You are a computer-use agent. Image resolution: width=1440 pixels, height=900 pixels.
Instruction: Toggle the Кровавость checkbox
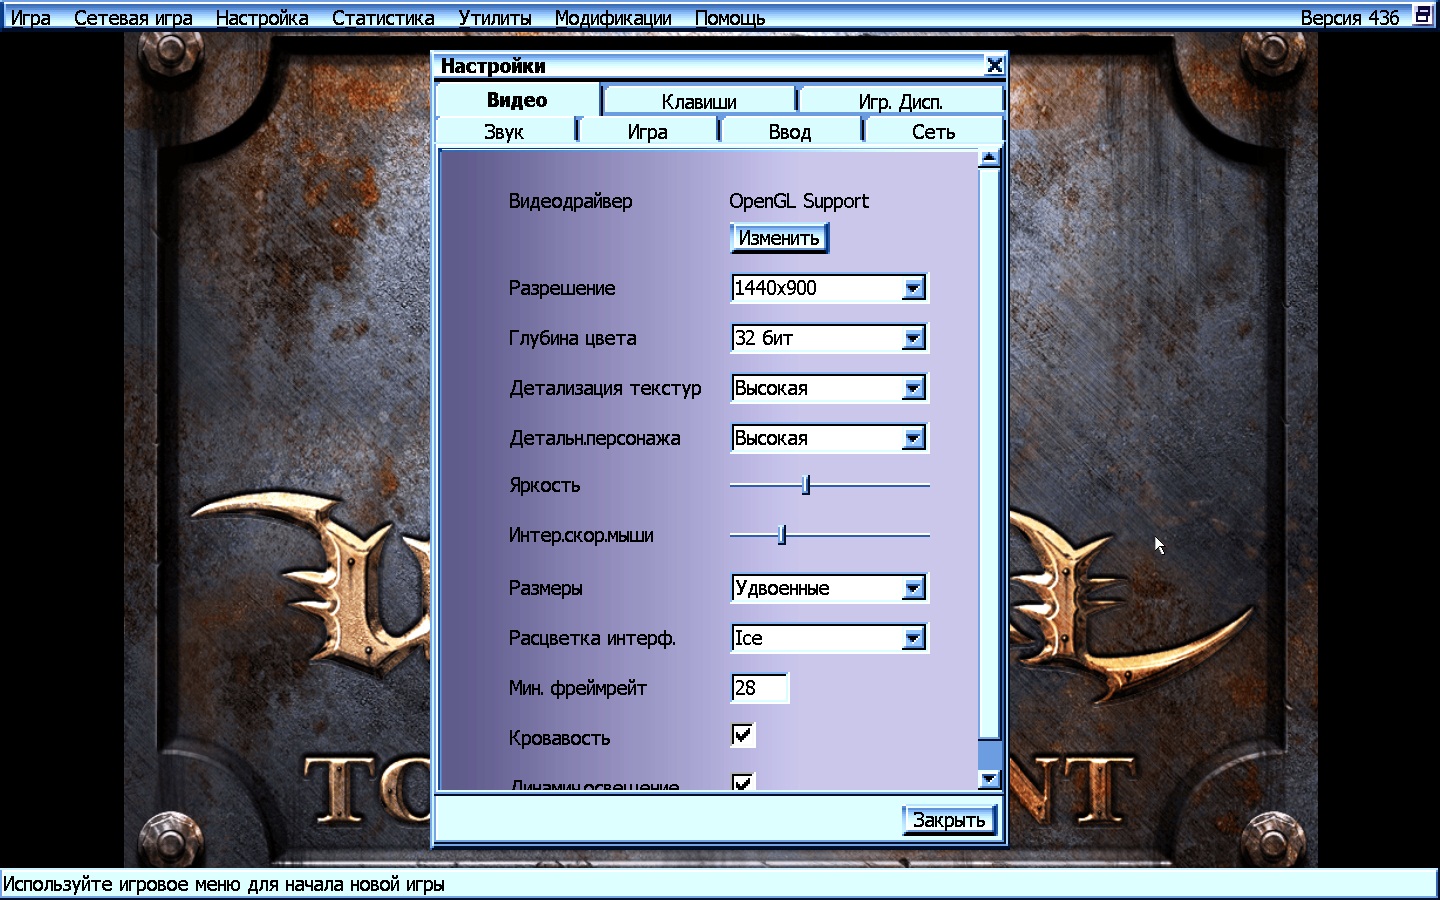(x=743, y=736)
